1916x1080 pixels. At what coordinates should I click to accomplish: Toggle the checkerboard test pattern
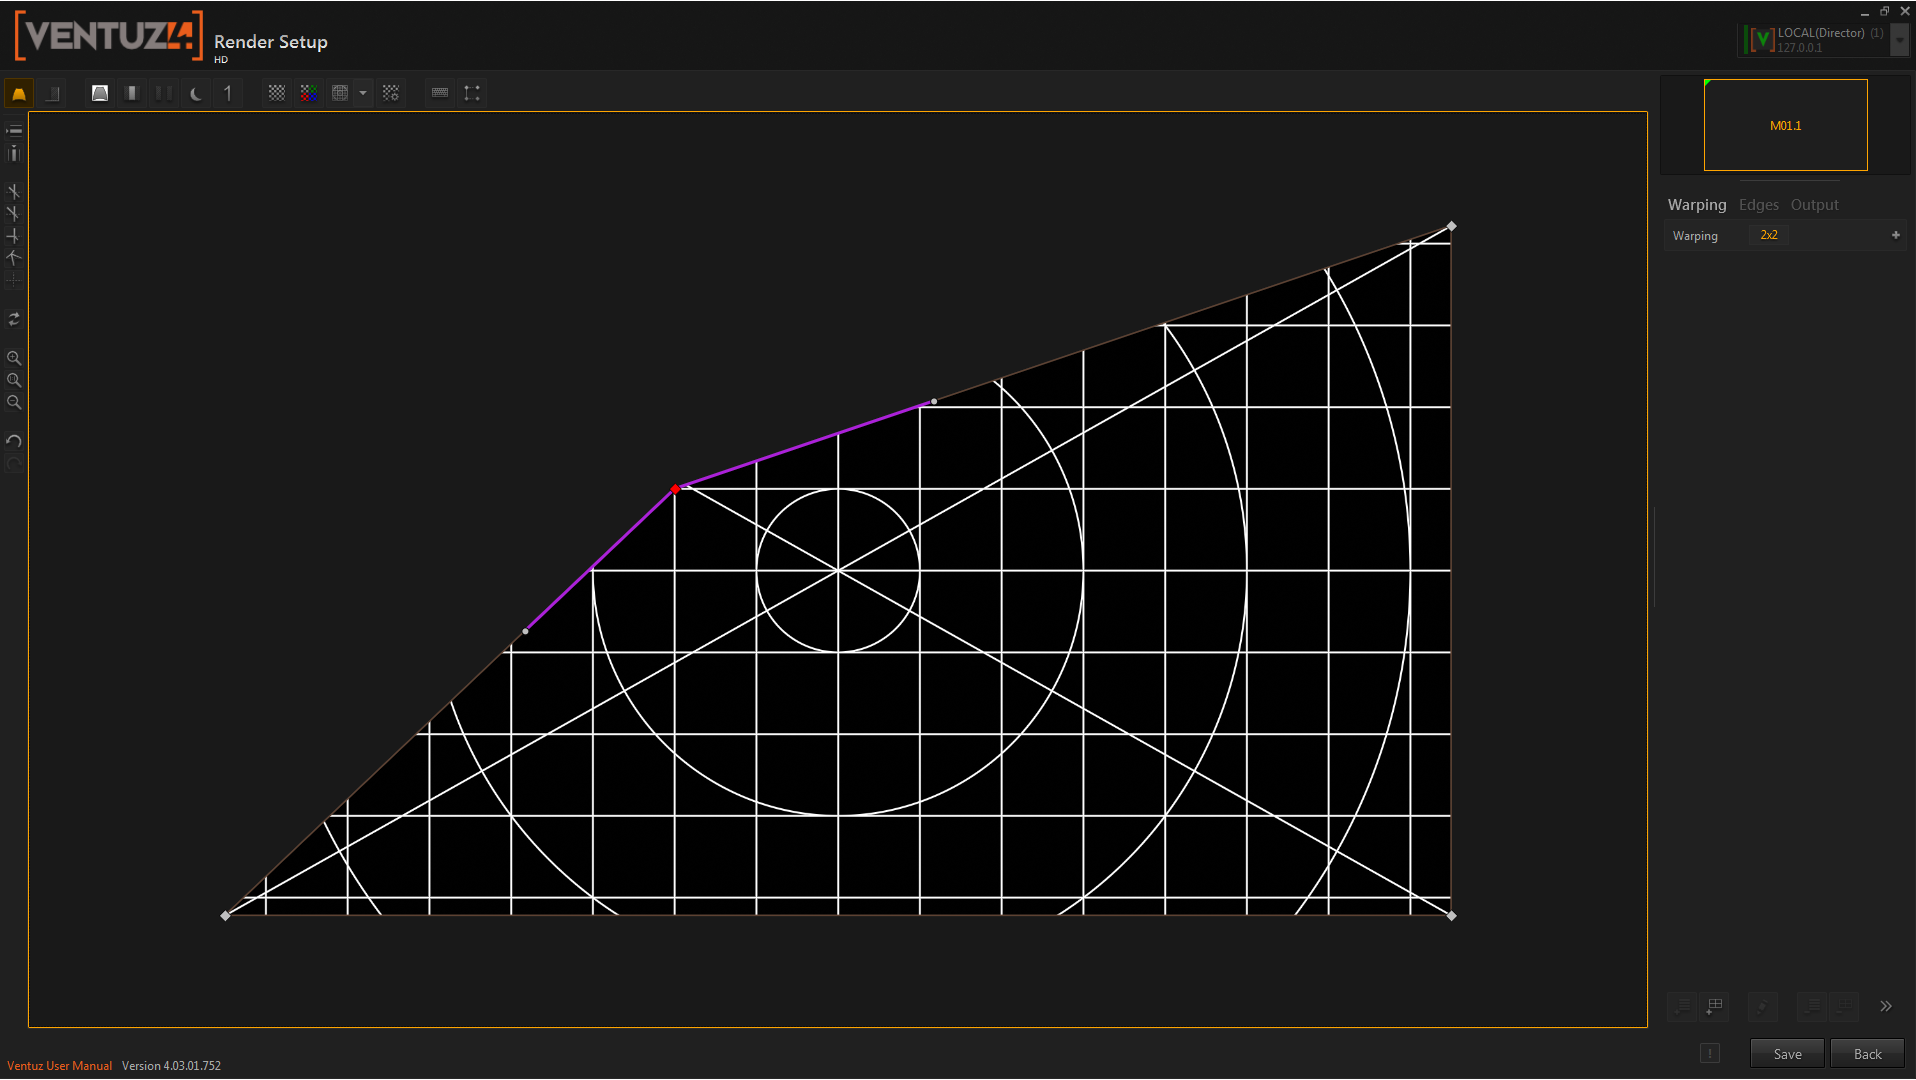[x=277, y=93]
